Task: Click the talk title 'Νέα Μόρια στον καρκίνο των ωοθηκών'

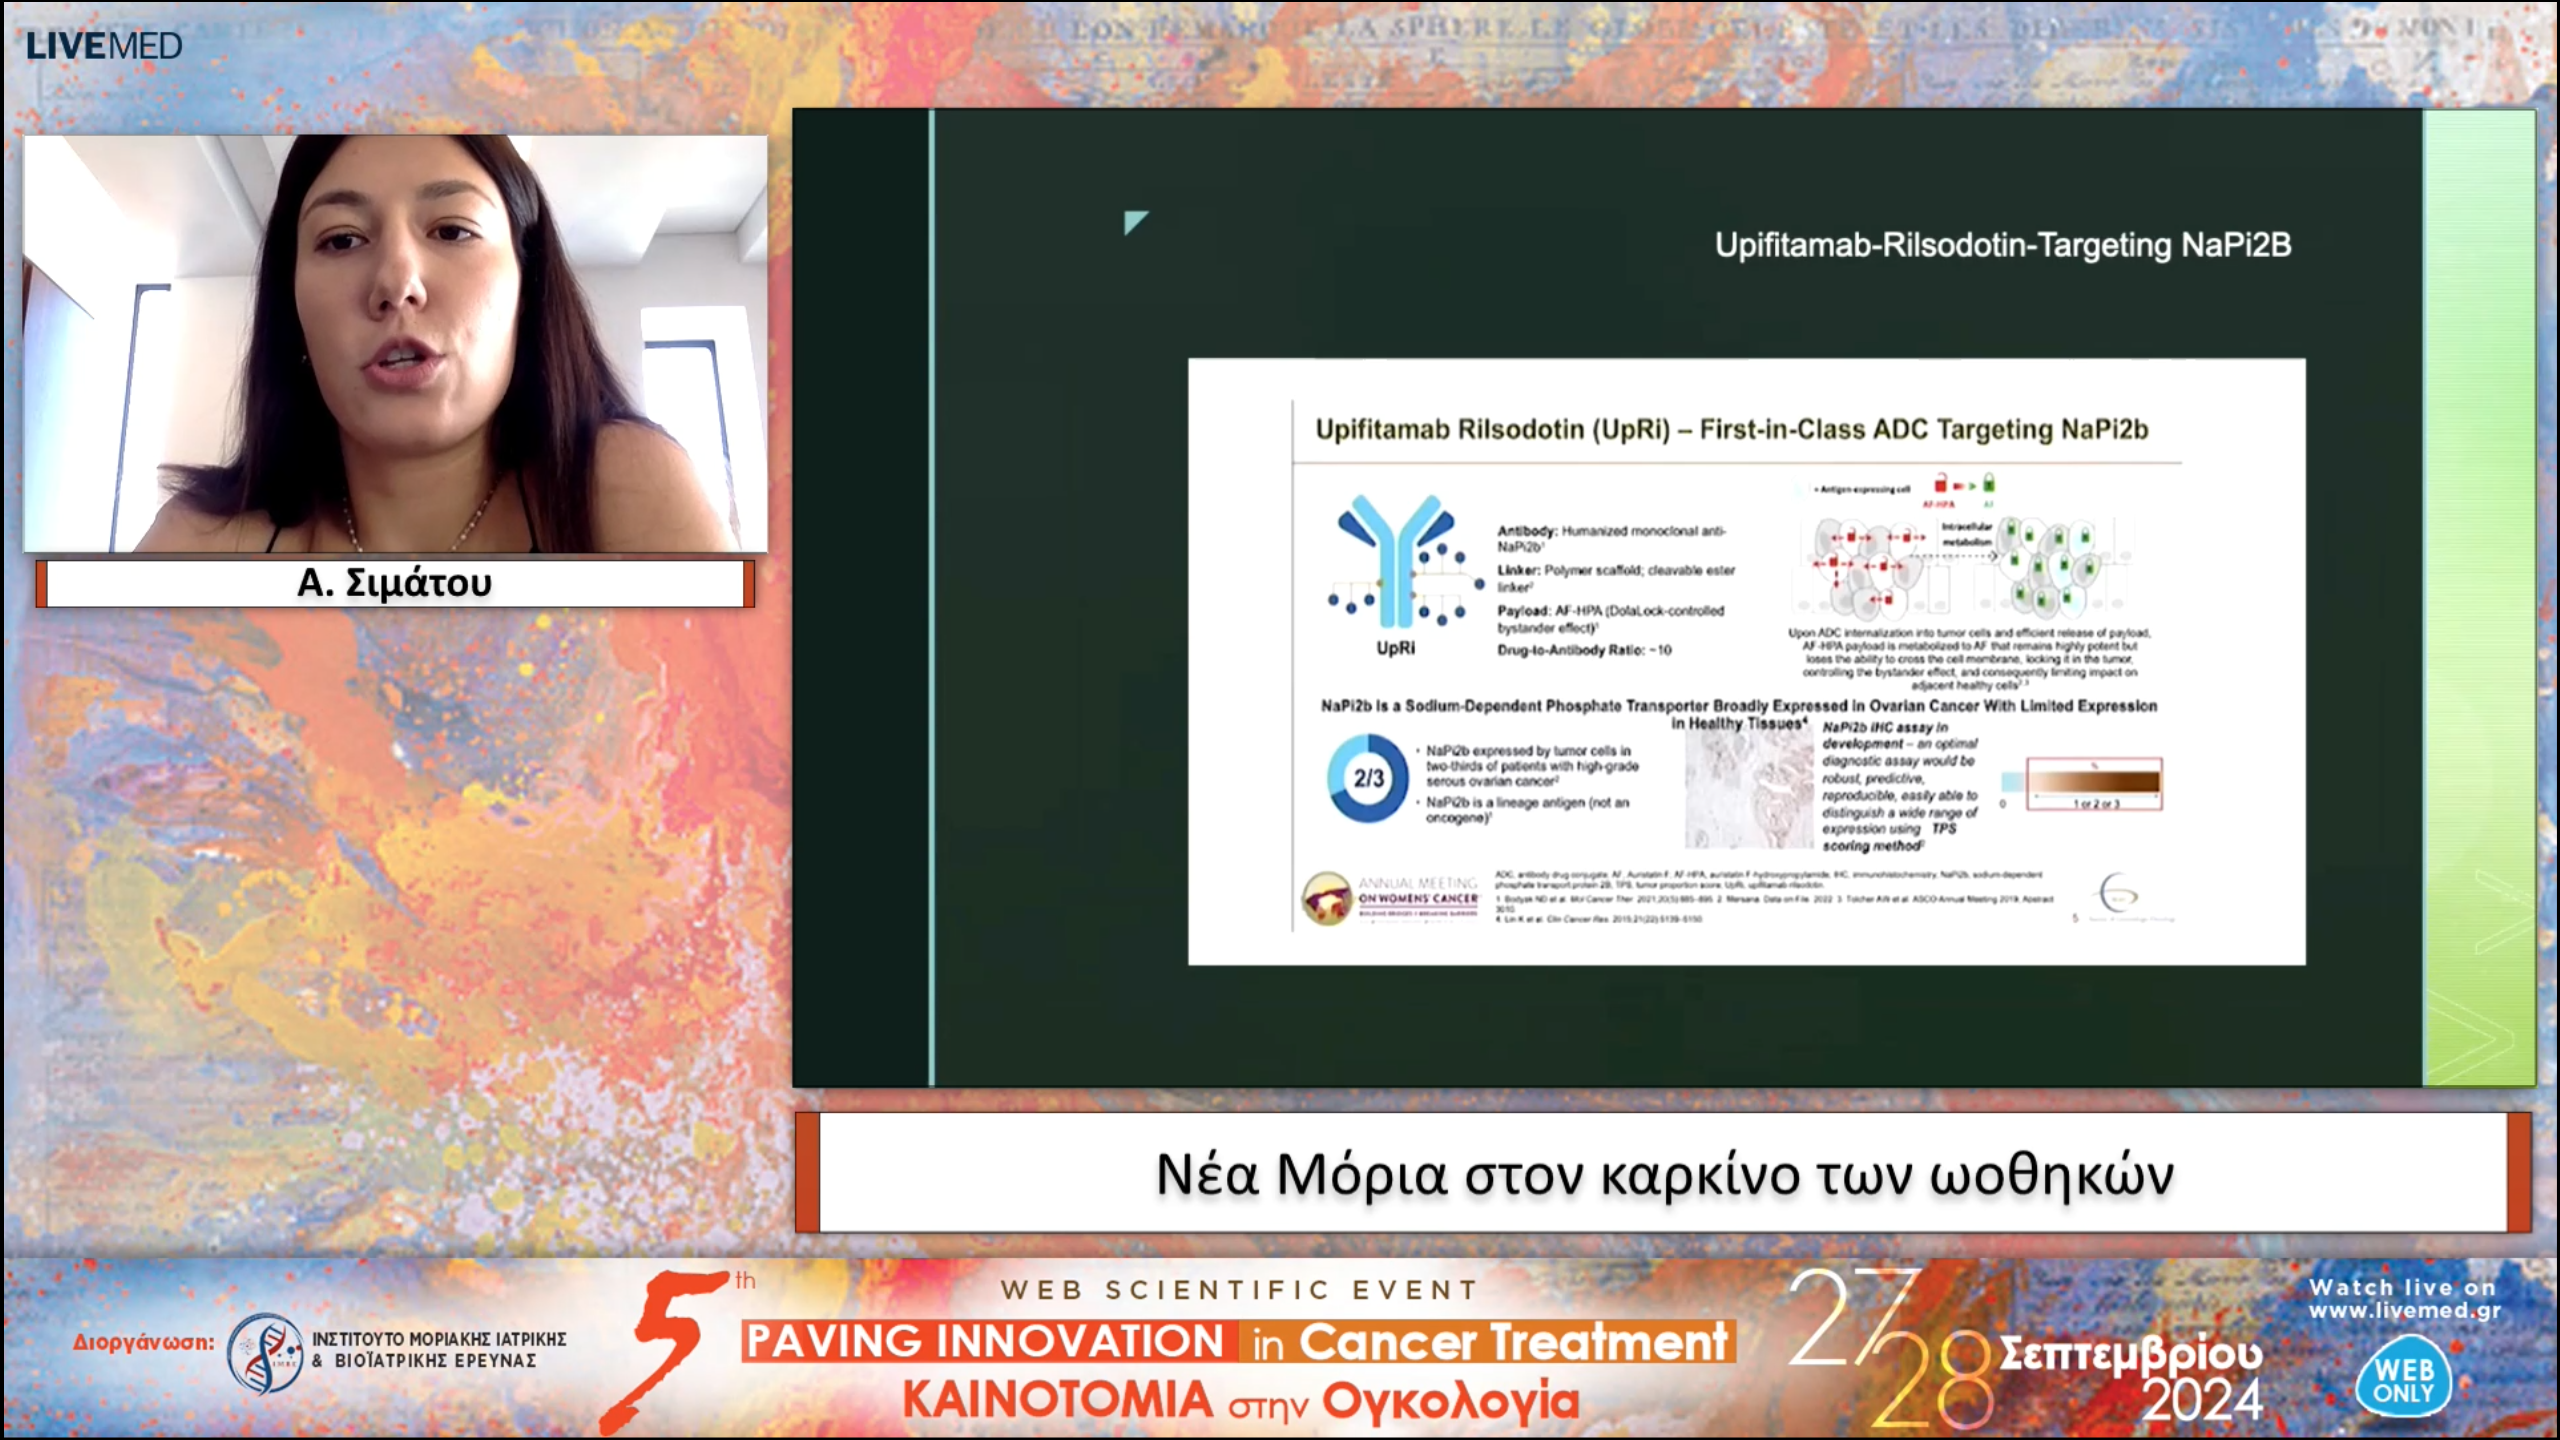Action: [1665, 1174]
